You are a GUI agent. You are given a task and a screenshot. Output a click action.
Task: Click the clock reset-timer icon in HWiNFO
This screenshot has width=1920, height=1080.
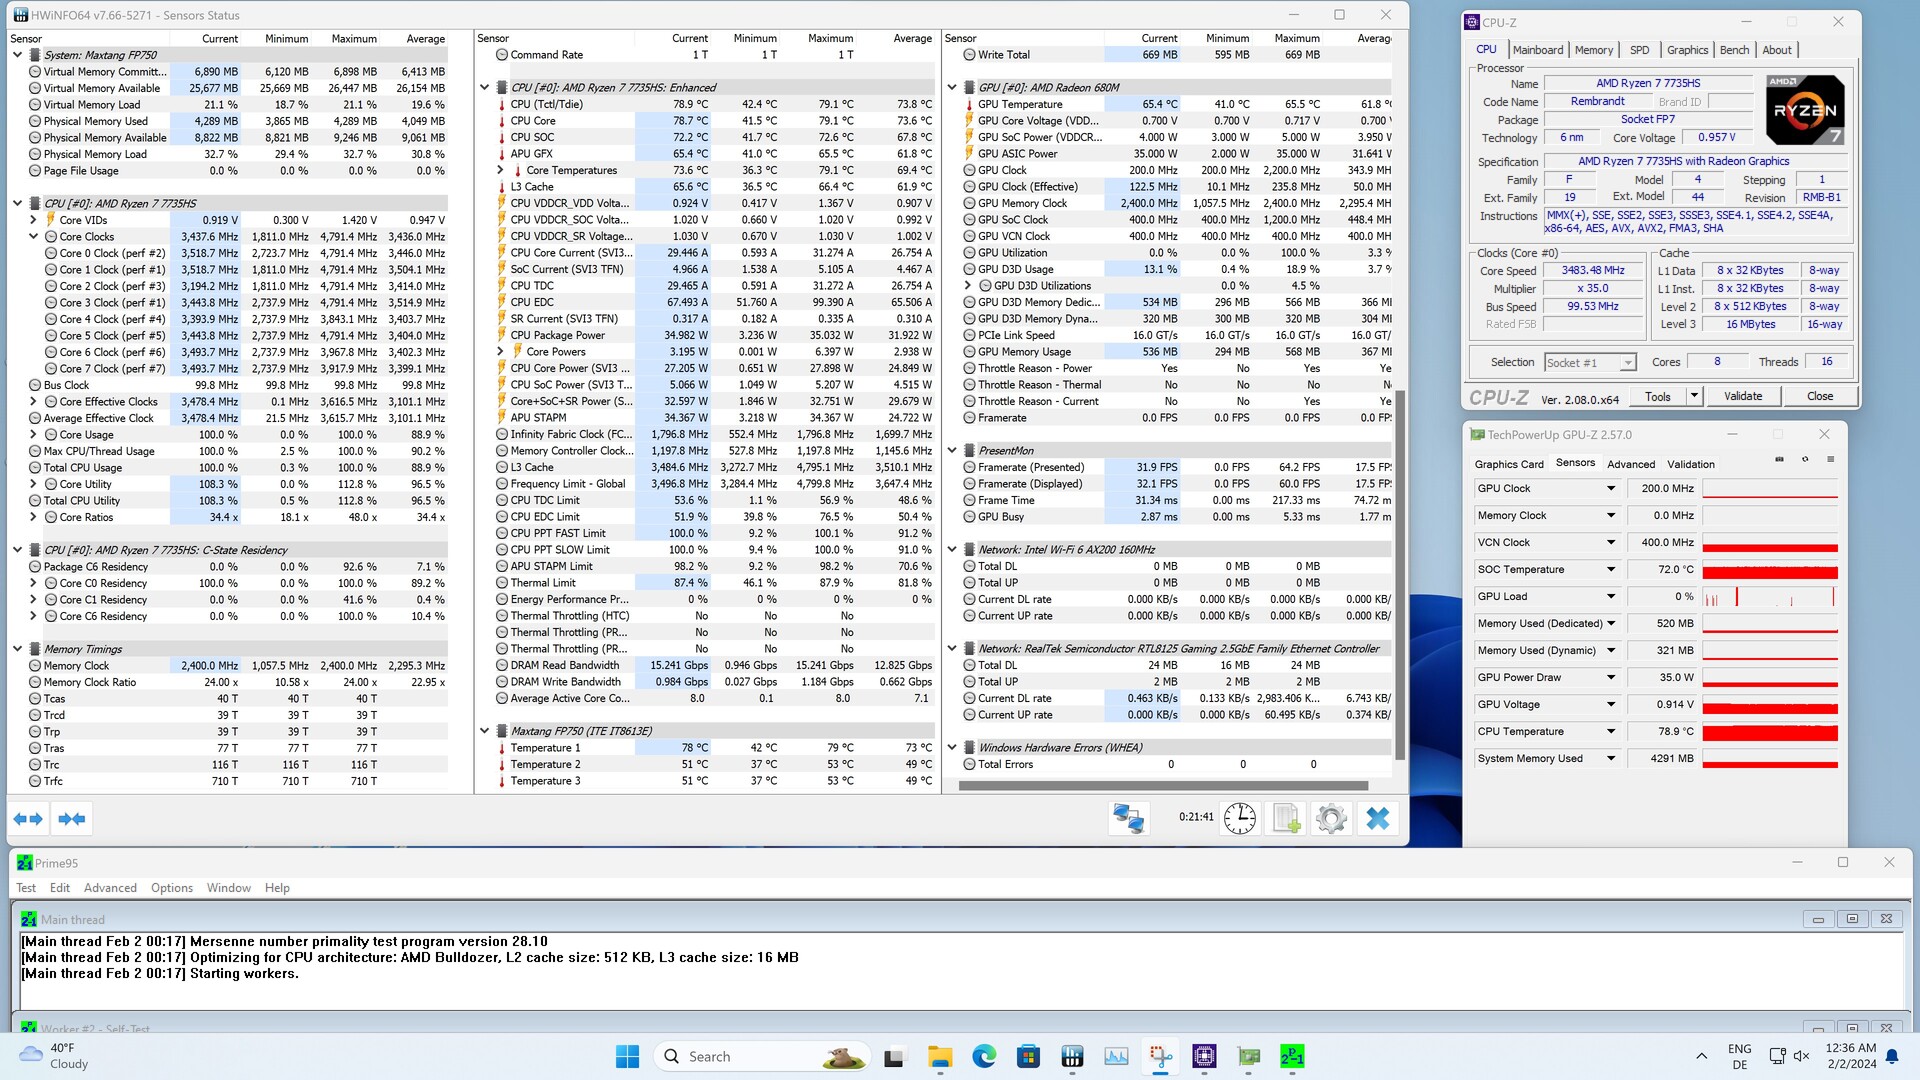pos(1239,818)
